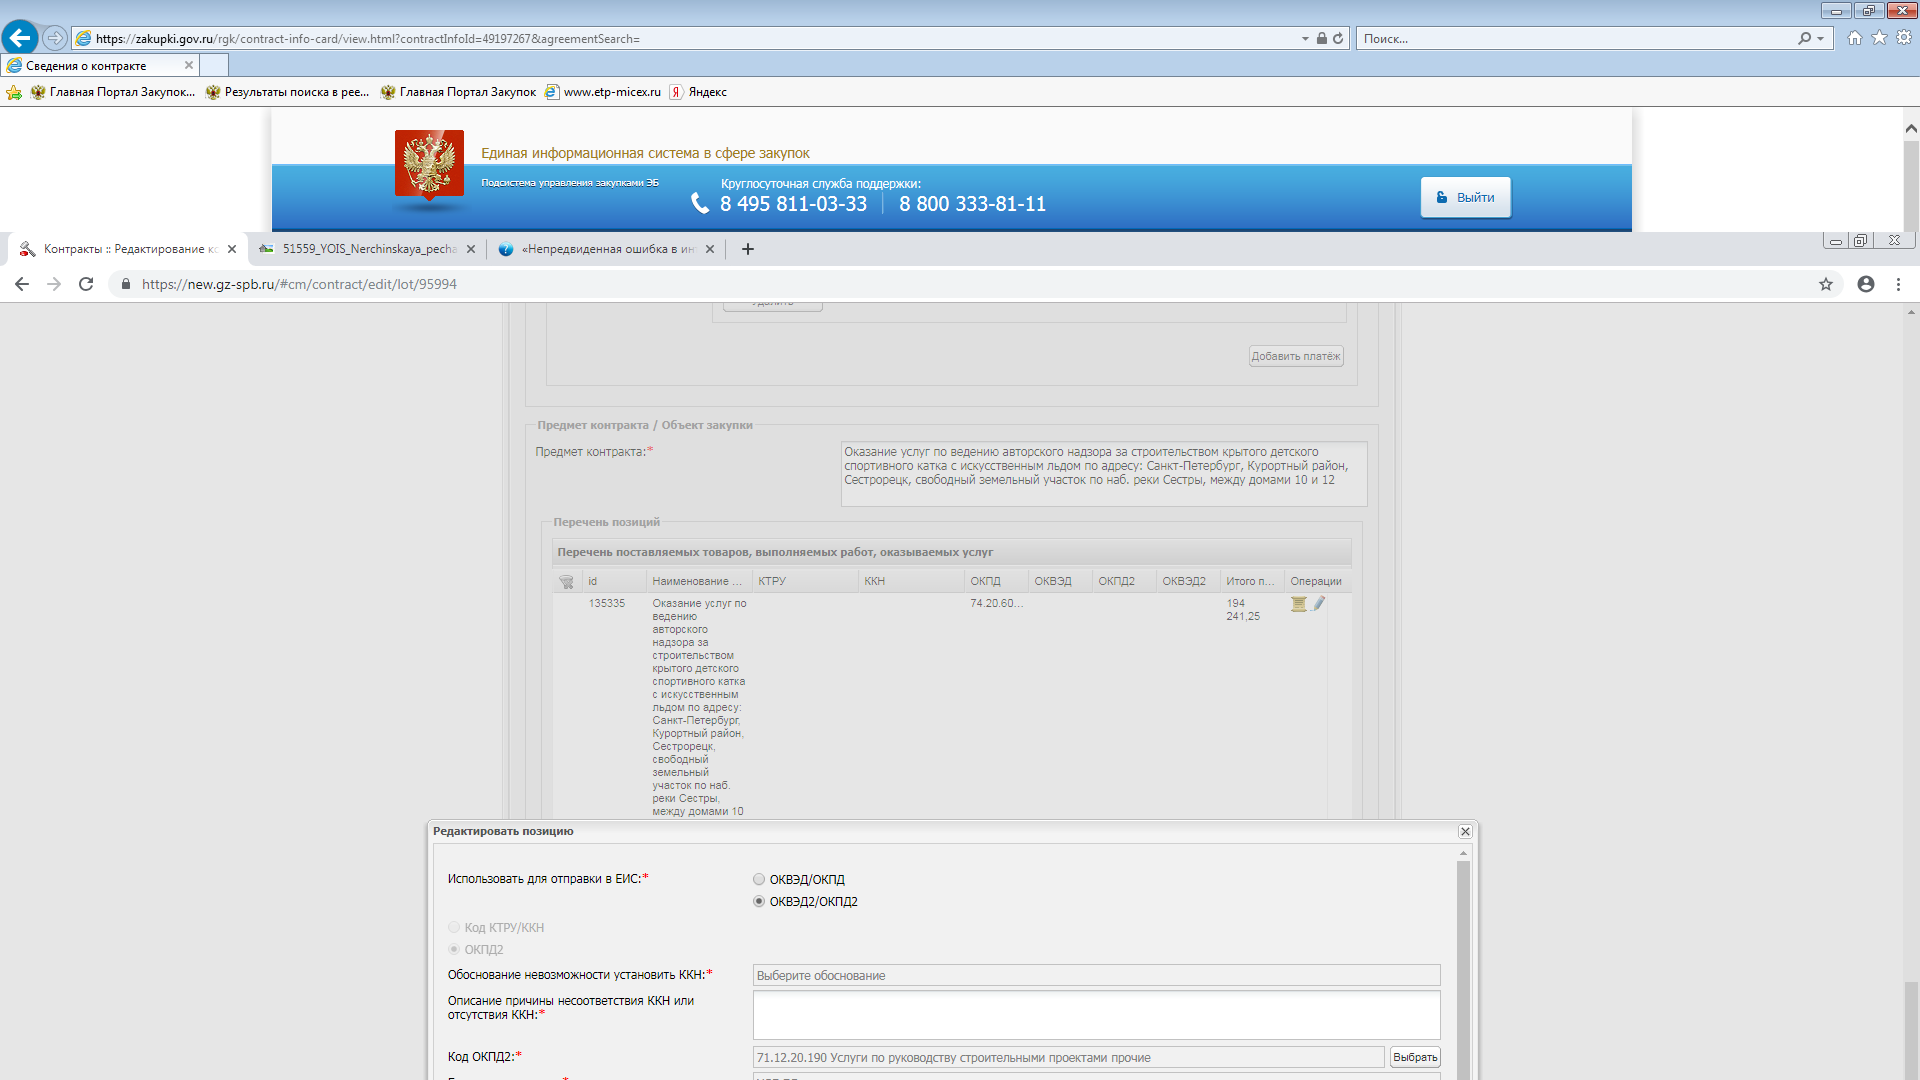Click Выбрать button for Код ОКПД2
1920x1080 pixels.
coord(1415,1057)
